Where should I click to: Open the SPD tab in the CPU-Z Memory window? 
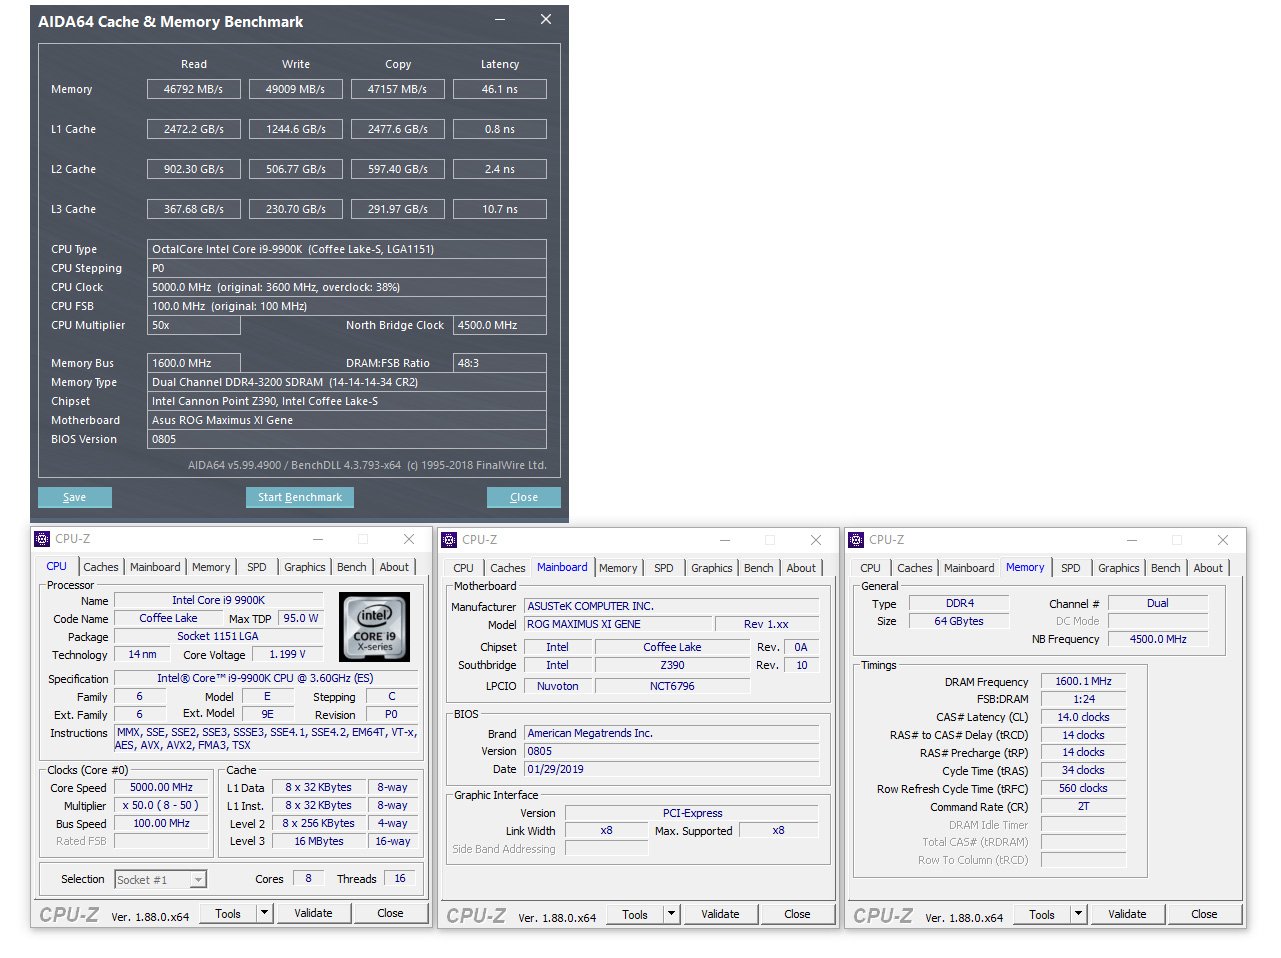1070,568
